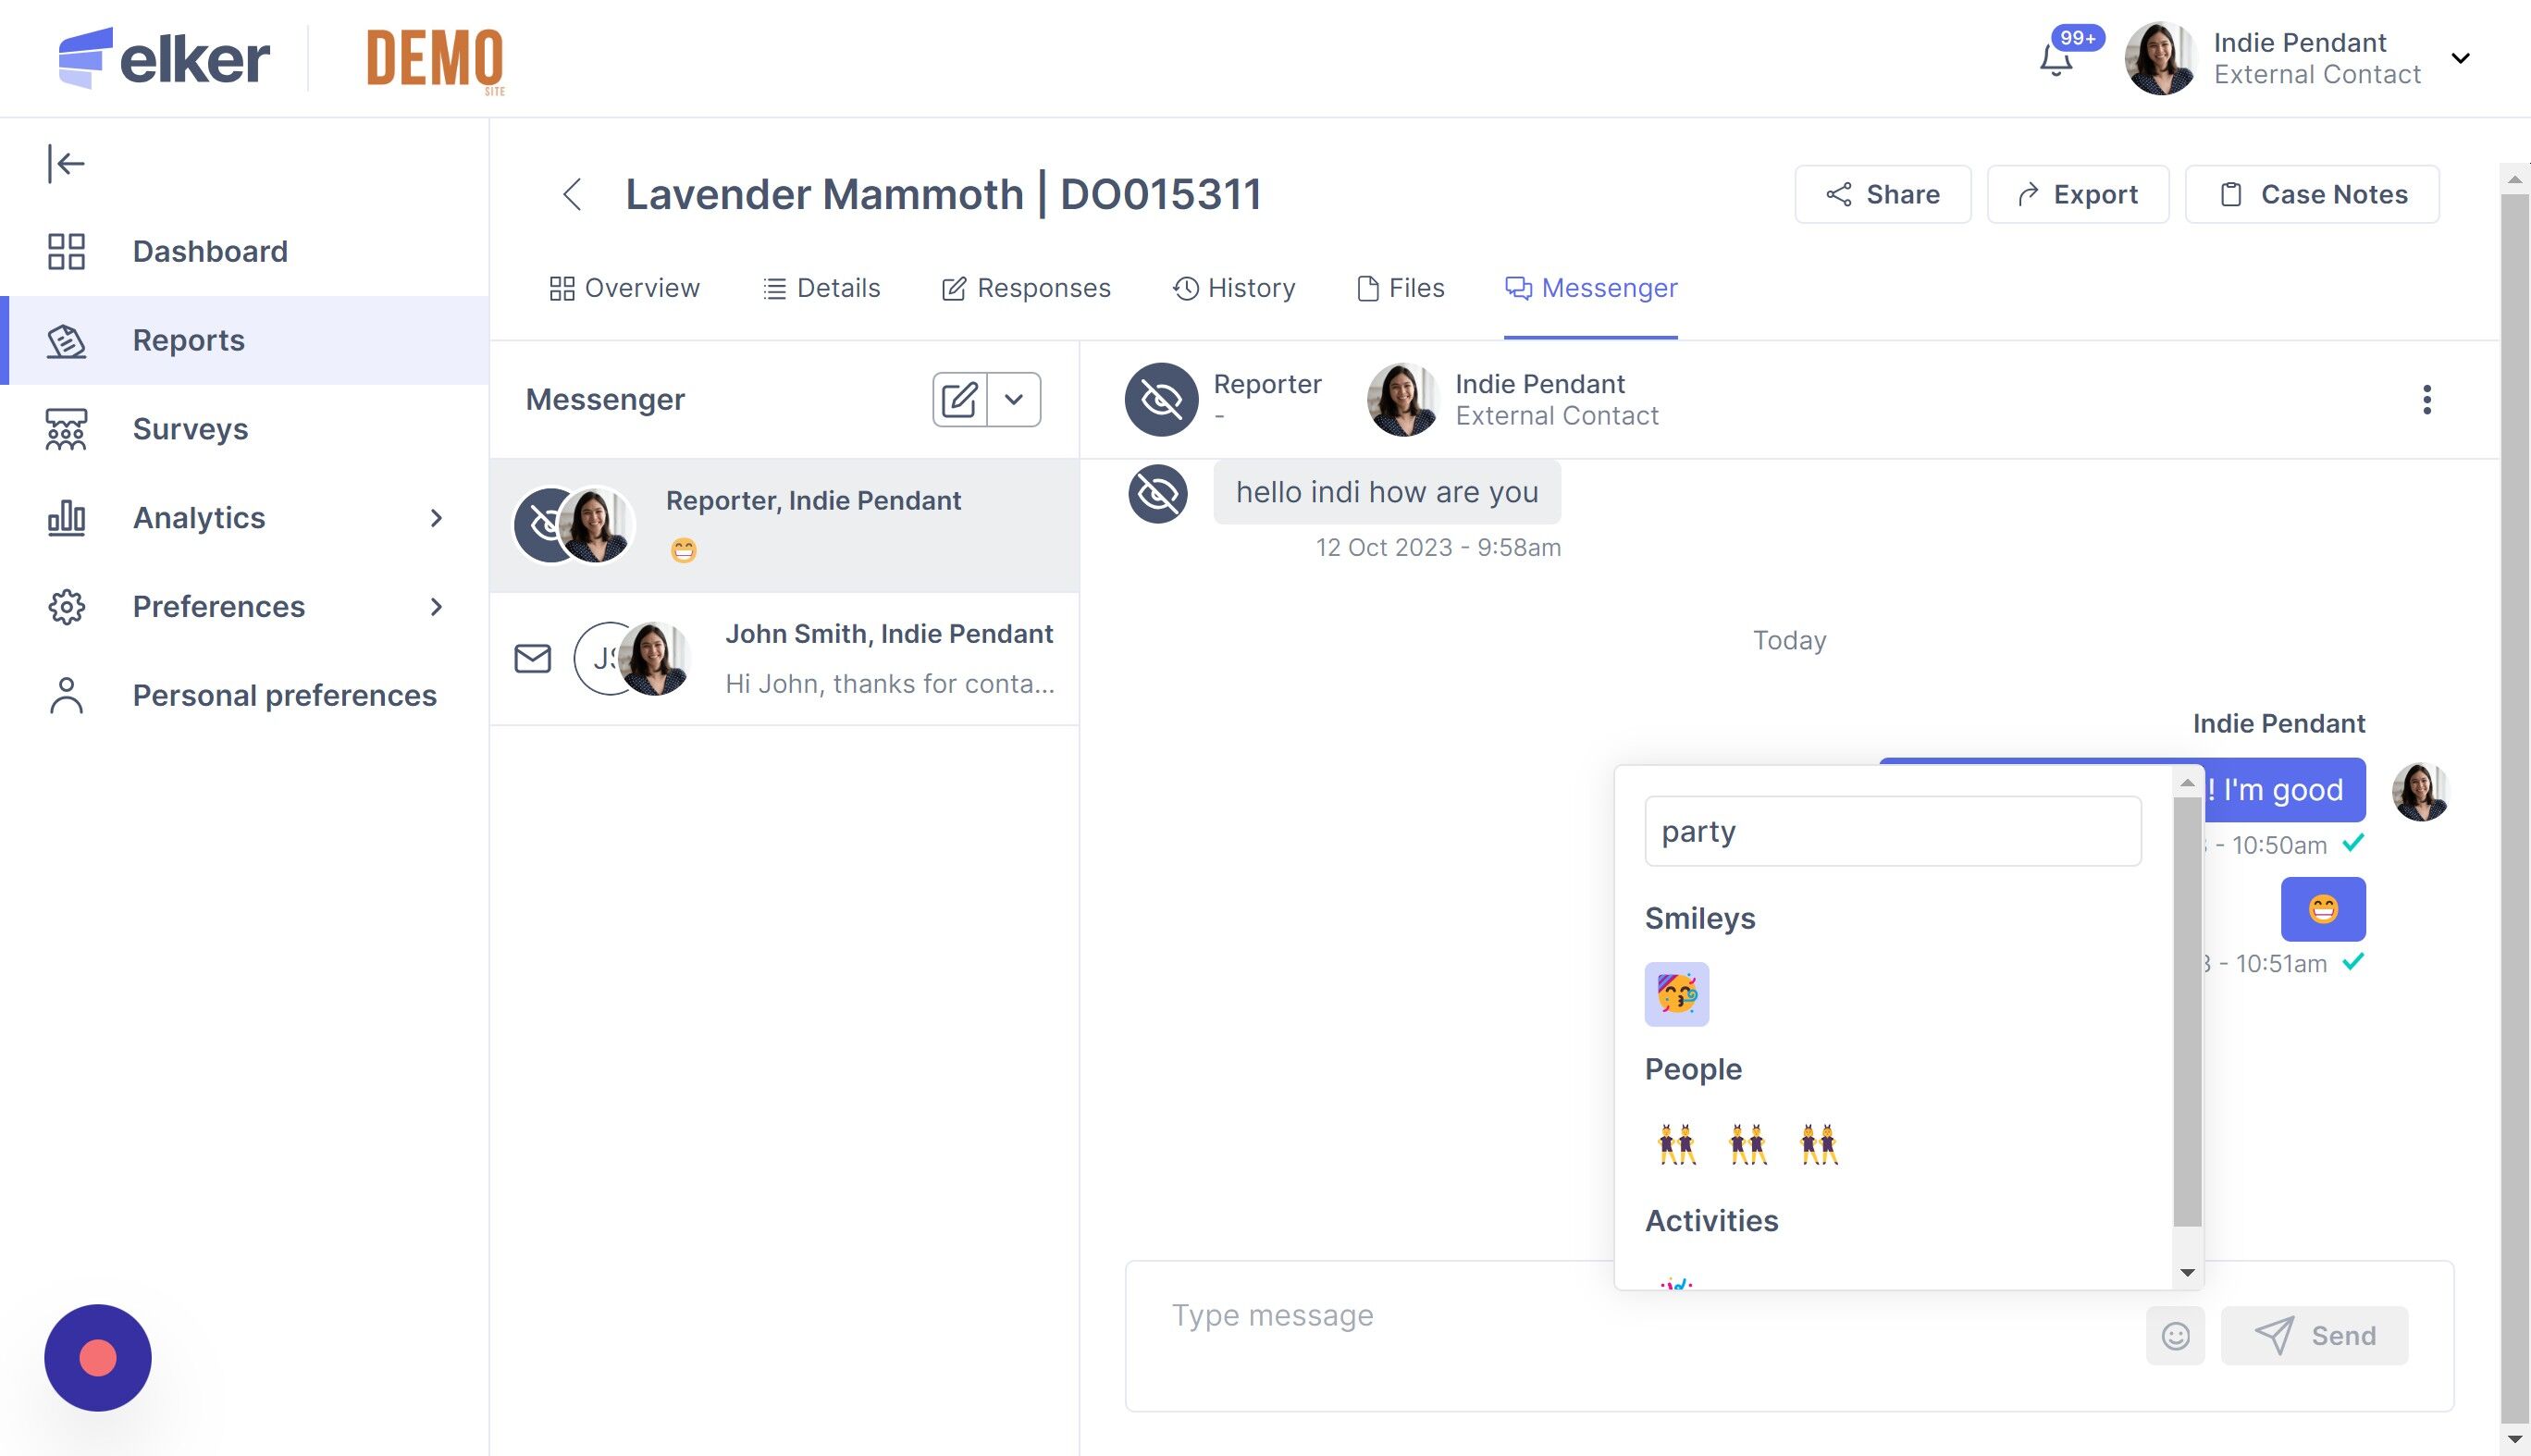
Task: Open the emoji picker smiley icon
Action: tap(2175, 1336)
